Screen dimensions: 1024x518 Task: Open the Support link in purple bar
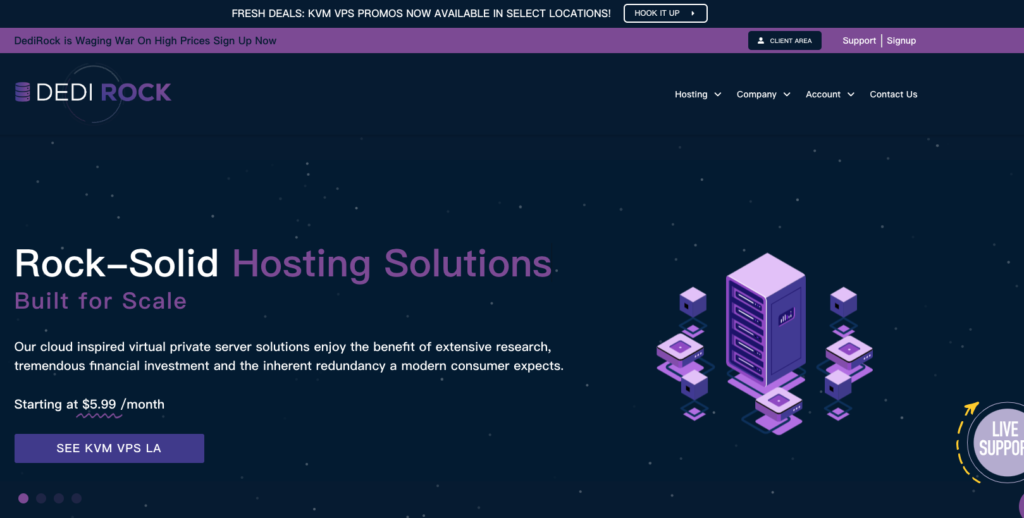click(x=859, y=41)
